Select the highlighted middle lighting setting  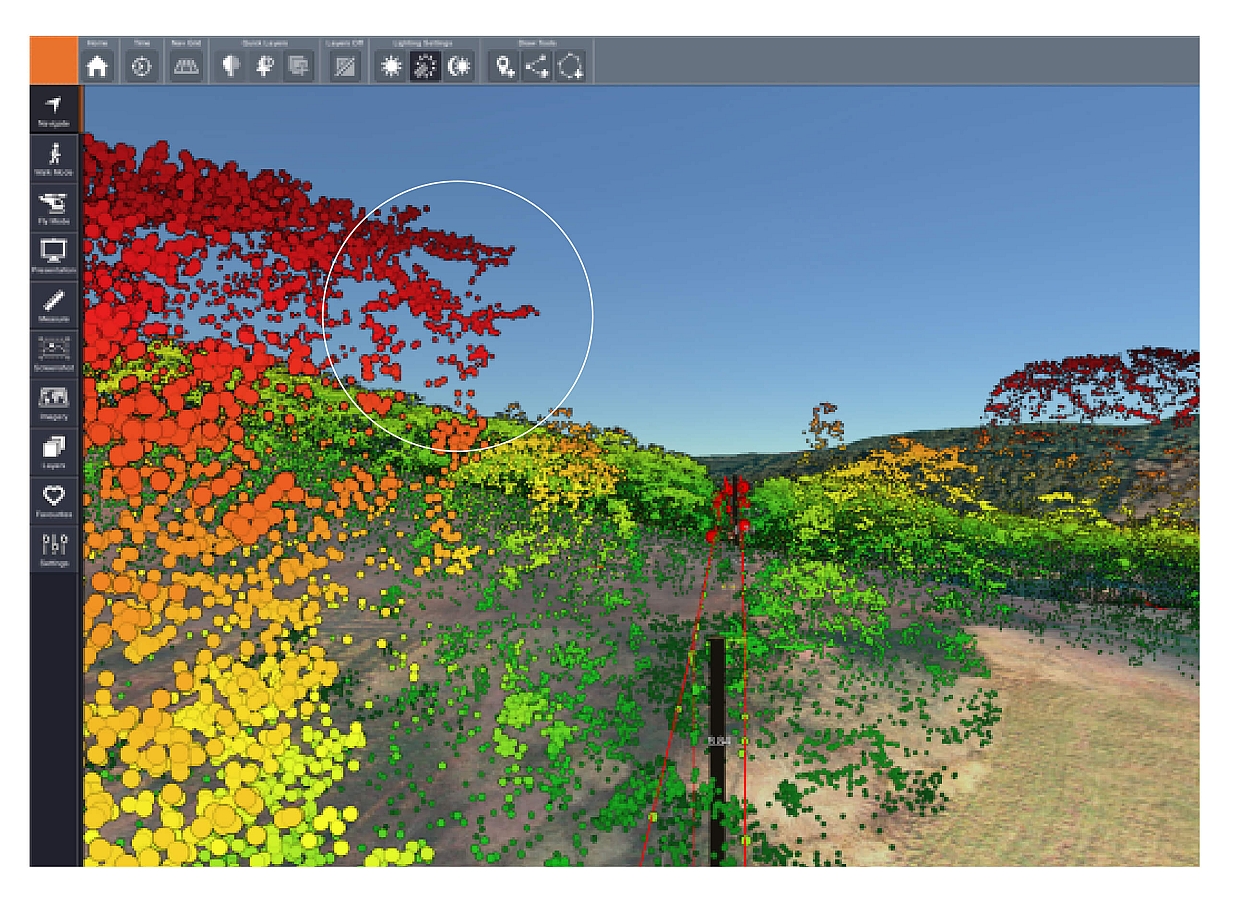(x=425, y=66)
